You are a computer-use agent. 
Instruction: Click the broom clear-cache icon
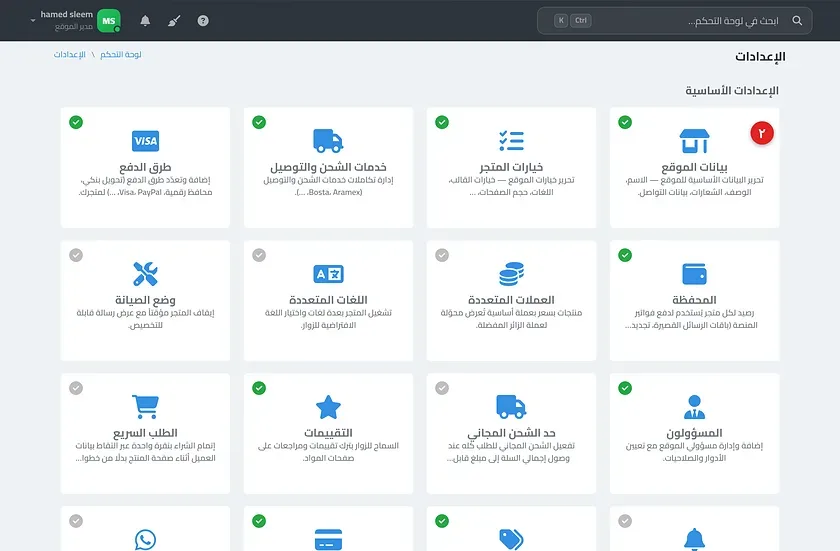coord(174,21)
